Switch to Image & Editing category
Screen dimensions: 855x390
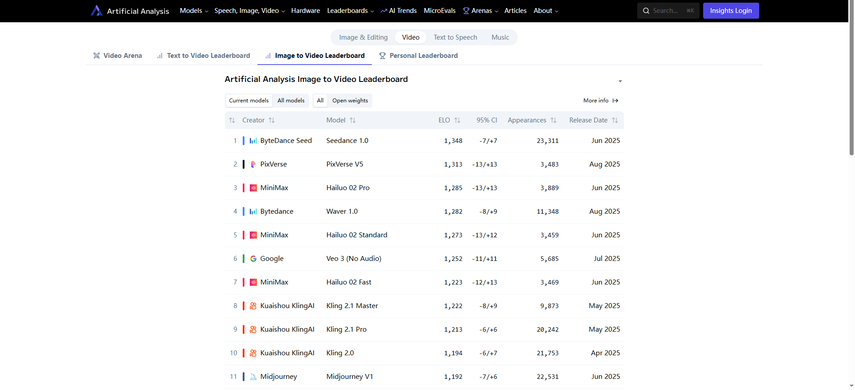[363, 37]
